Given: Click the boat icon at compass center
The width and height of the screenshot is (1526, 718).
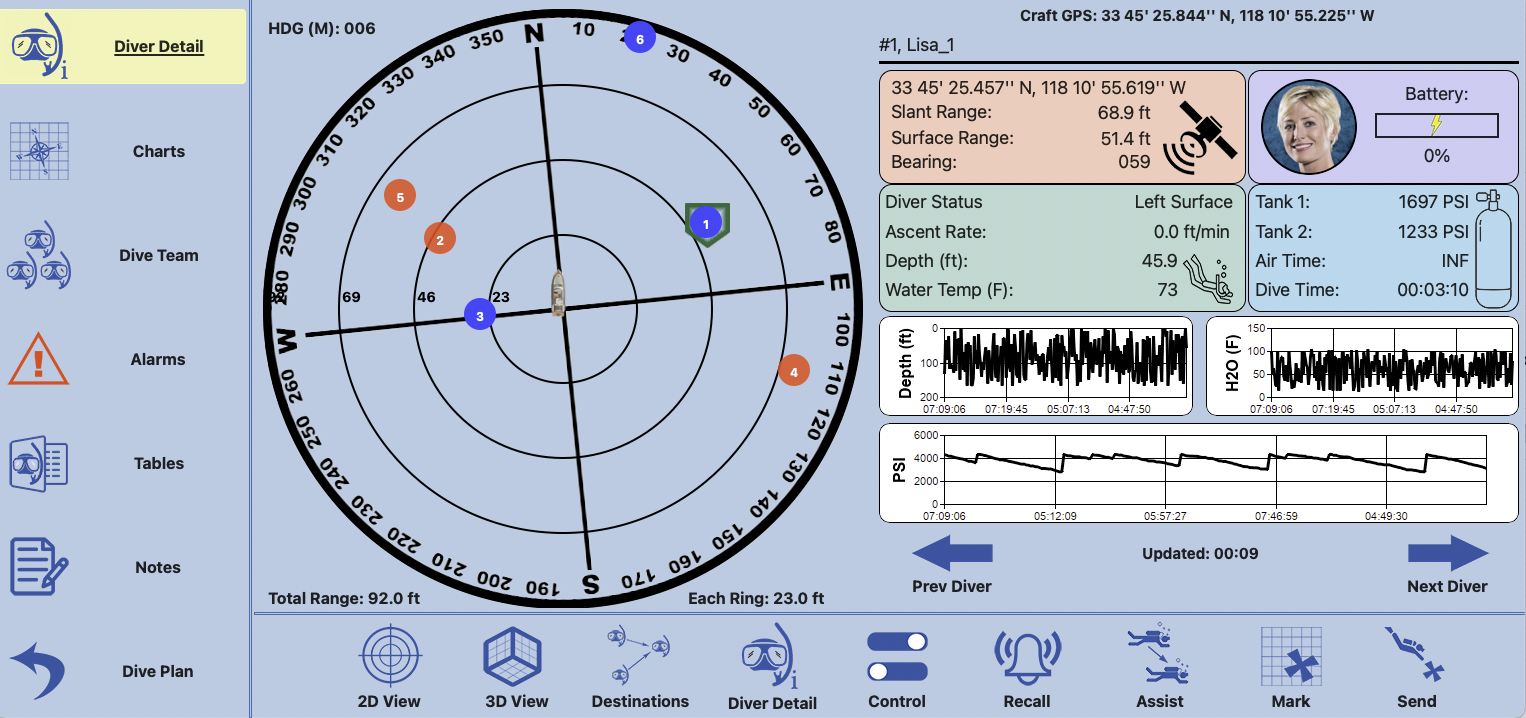Looking at the screenshot, I should point(558,295).
